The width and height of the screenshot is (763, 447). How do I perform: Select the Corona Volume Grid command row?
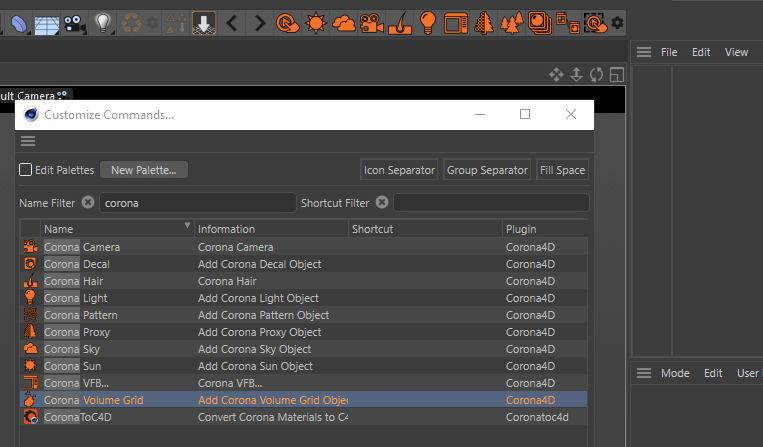click(303, 400)
